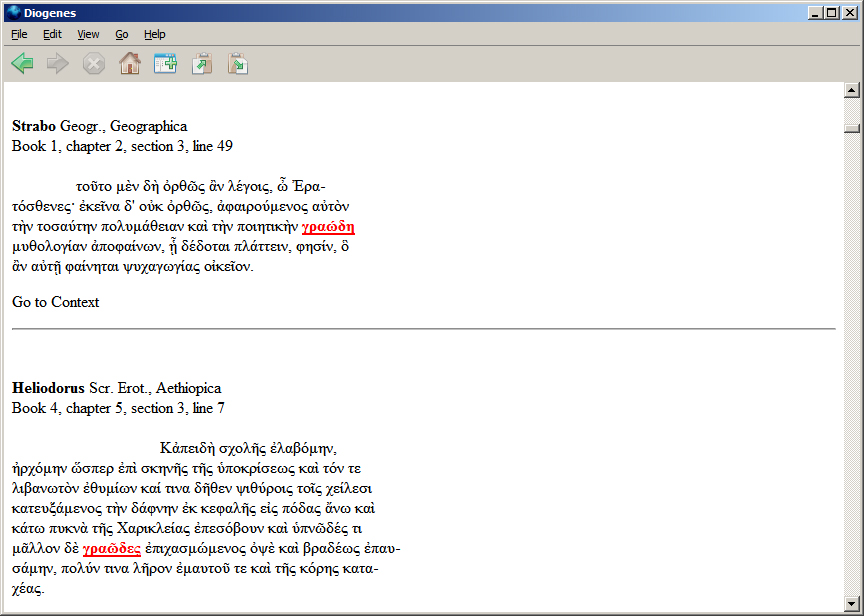Open the Edit menu
The width and height of the screenshot is (864, 616).
point(52,34)
